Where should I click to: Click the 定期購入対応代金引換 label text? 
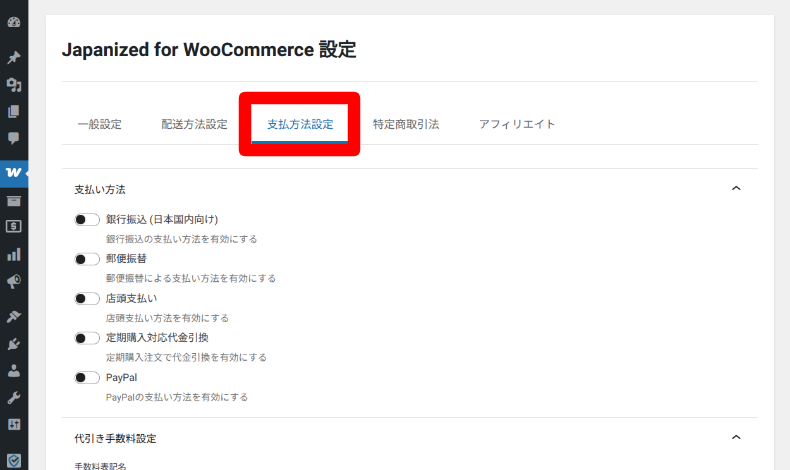coord(157,338)
